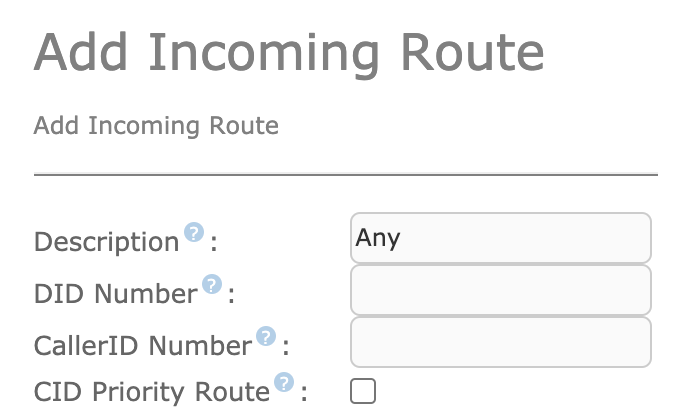Screen dimensions: 694x410
Task: Click the word 'Route' in the large heading
Action: click(x=472, y=53)
